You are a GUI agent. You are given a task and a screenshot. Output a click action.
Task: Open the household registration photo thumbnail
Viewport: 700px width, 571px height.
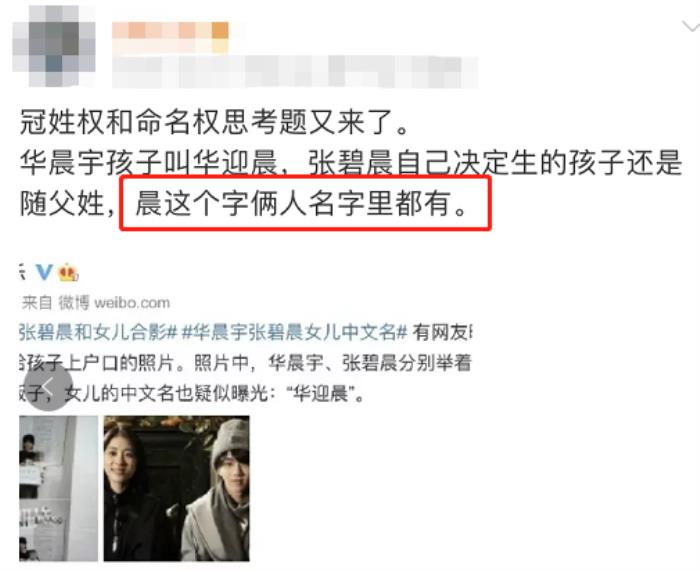point(58,488)
